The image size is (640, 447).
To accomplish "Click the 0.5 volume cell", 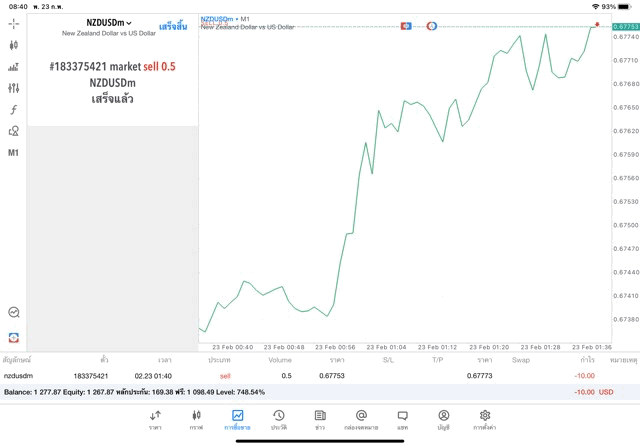I will click(x=287, y=376).
